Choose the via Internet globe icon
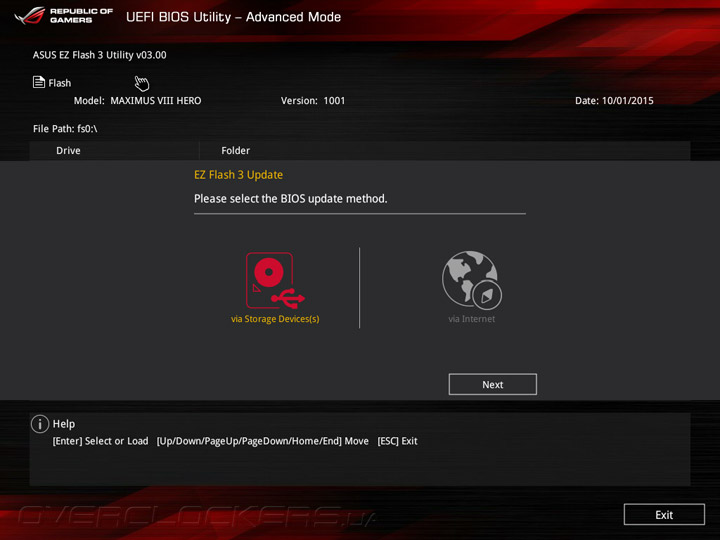Screen dimensions: 720x540 click(472, 280)
